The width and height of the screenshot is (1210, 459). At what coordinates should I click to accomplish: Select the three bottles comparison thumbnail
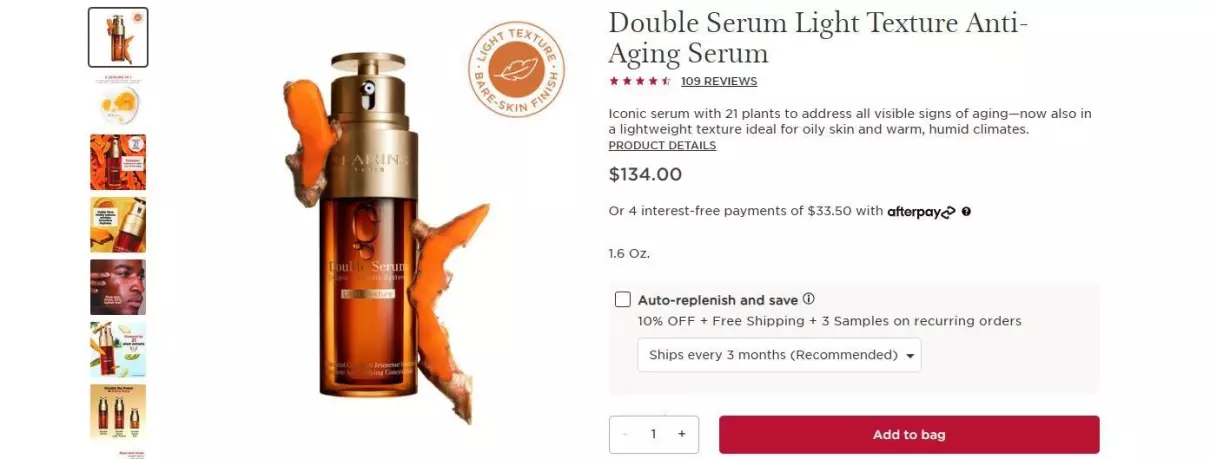[118, 412]
